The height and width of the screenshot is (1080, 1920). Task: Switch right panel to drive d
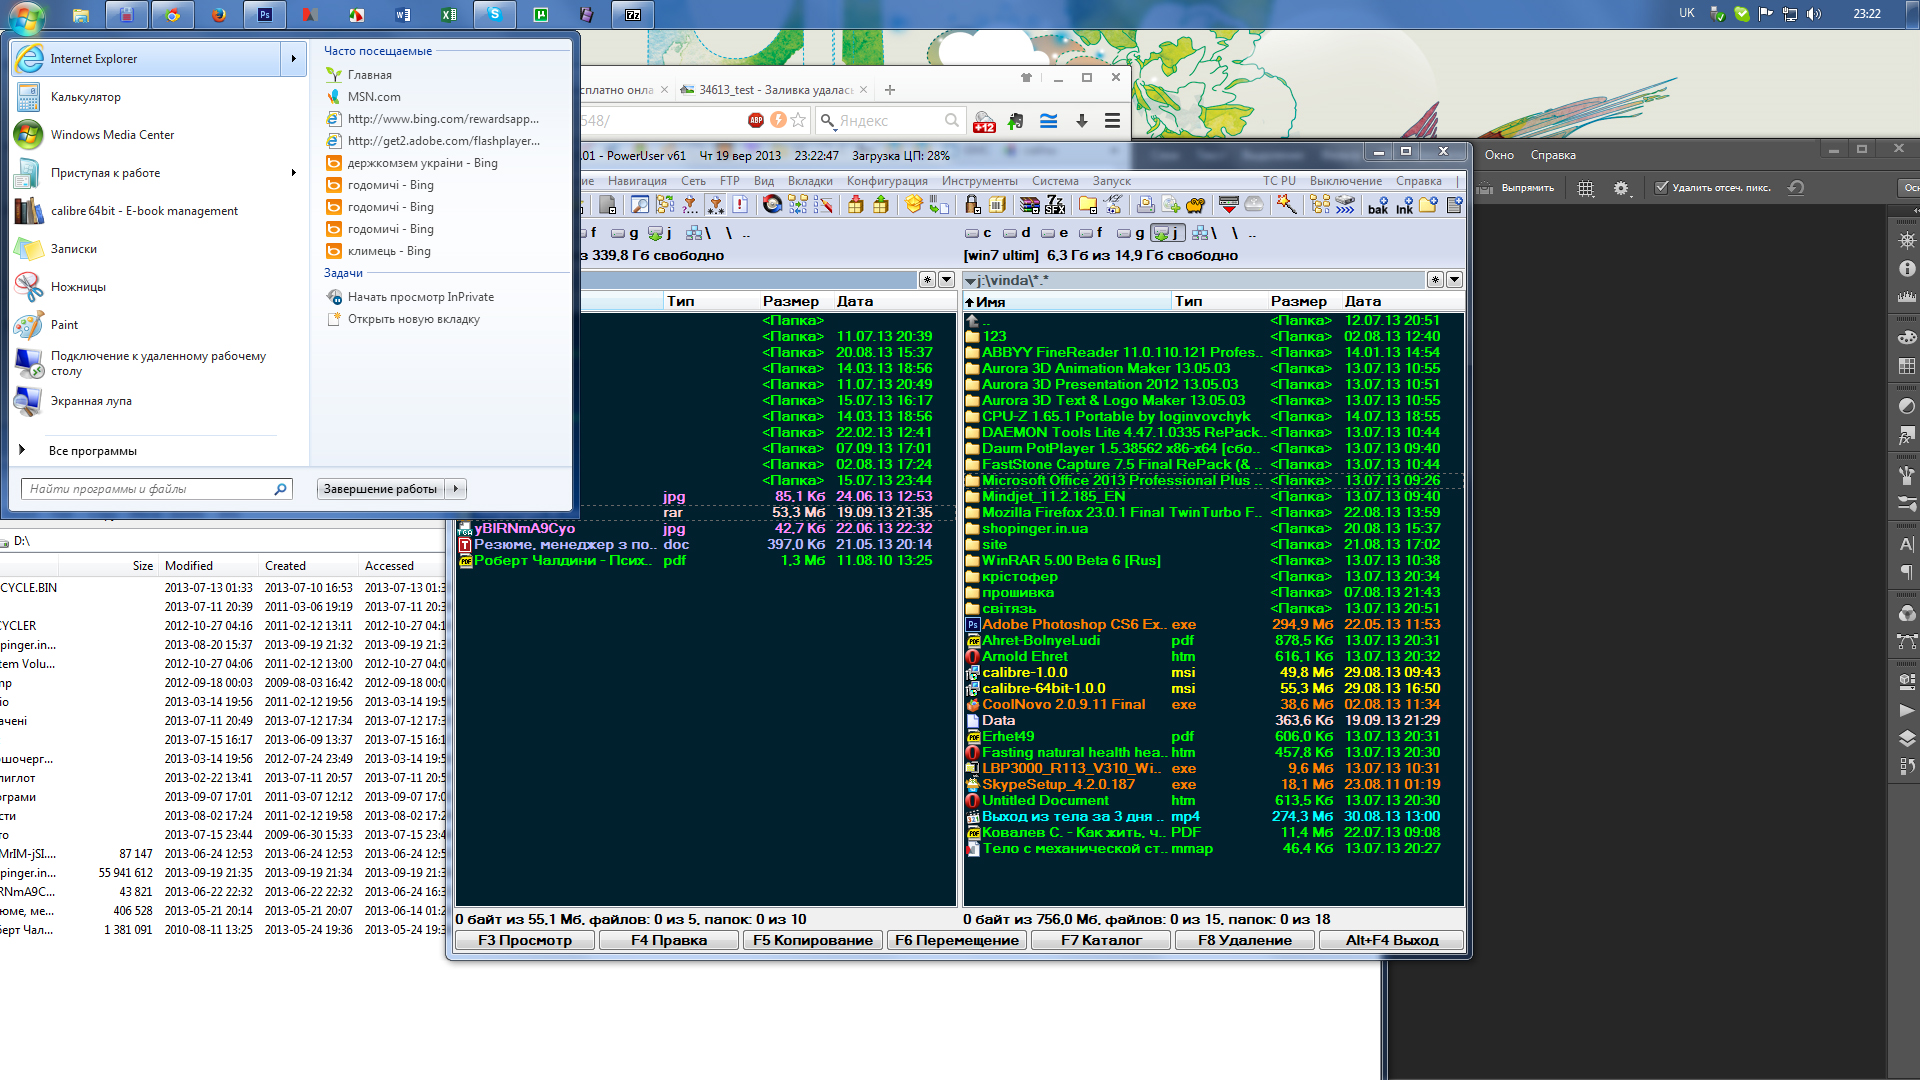coord(1016,233)
